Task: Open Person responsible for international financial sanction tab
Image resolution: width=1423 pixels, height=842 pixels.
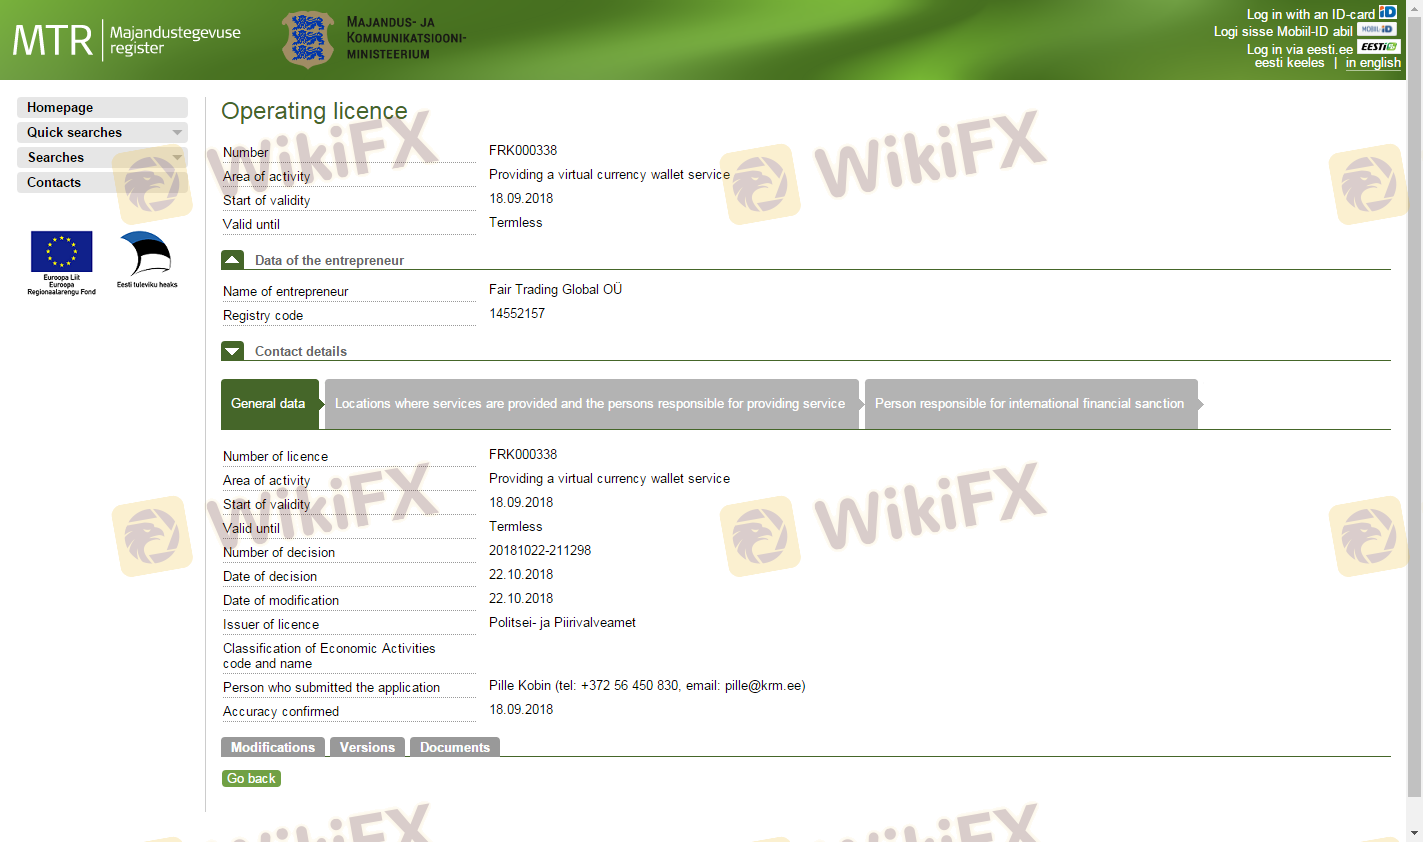Action: (1029, 404)
